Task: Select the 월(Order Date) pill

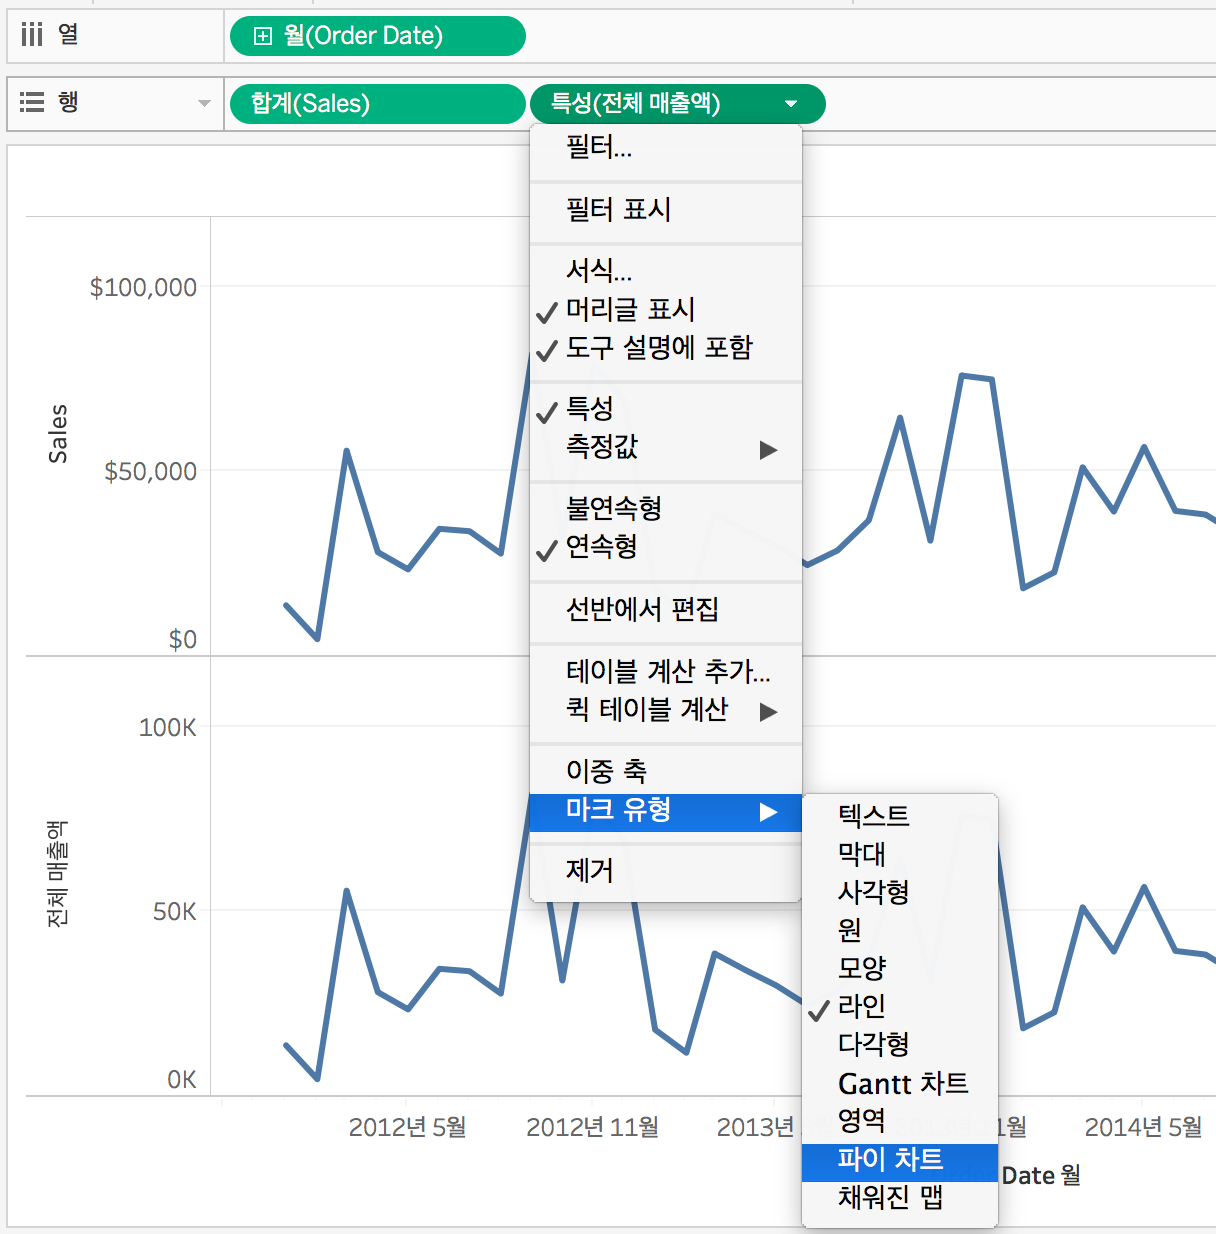Action: (x=377, y=36)
